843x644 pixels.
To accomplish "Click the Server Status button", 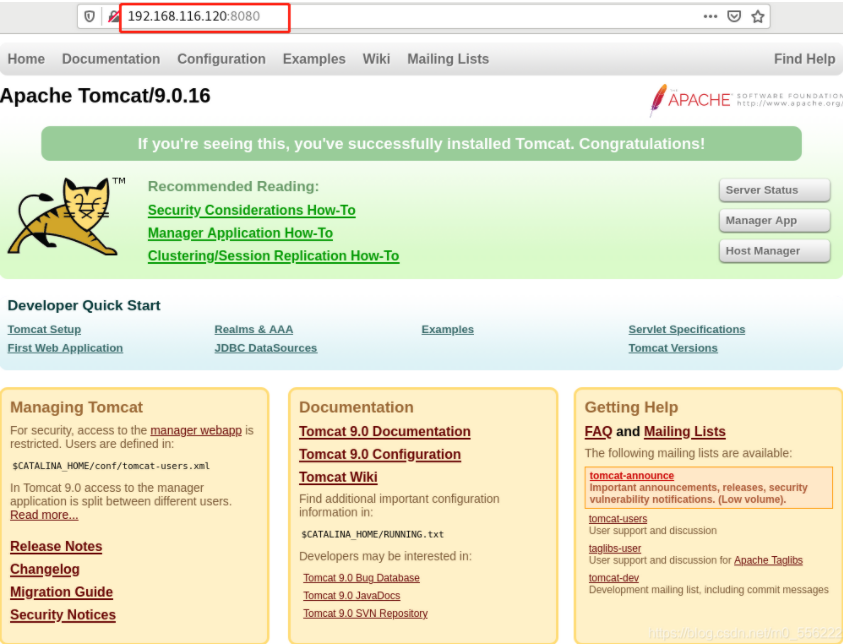I will [775, 190].
